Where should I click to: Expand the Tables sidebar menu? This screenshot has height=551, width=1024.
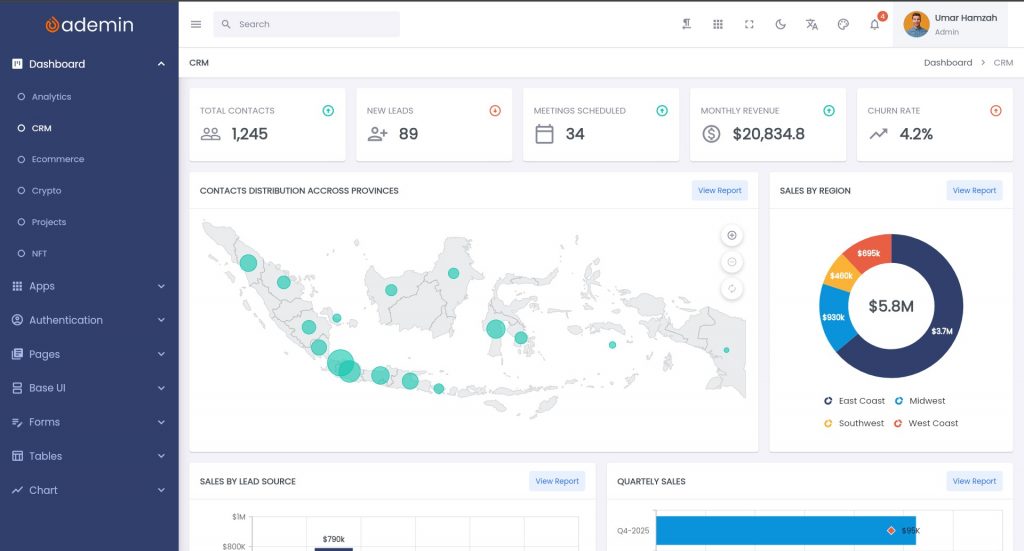(x=89, y=456)
